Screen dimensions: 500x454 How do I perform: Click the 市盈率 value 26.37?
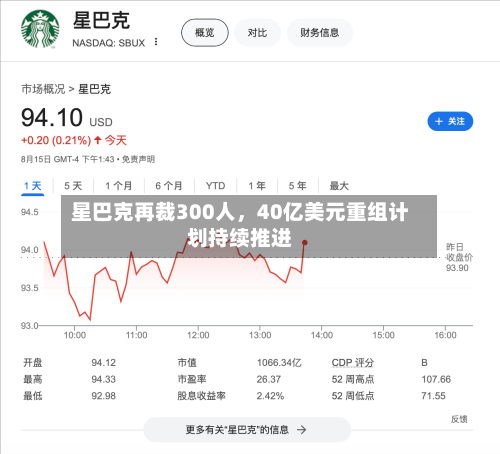coord(269,379)
